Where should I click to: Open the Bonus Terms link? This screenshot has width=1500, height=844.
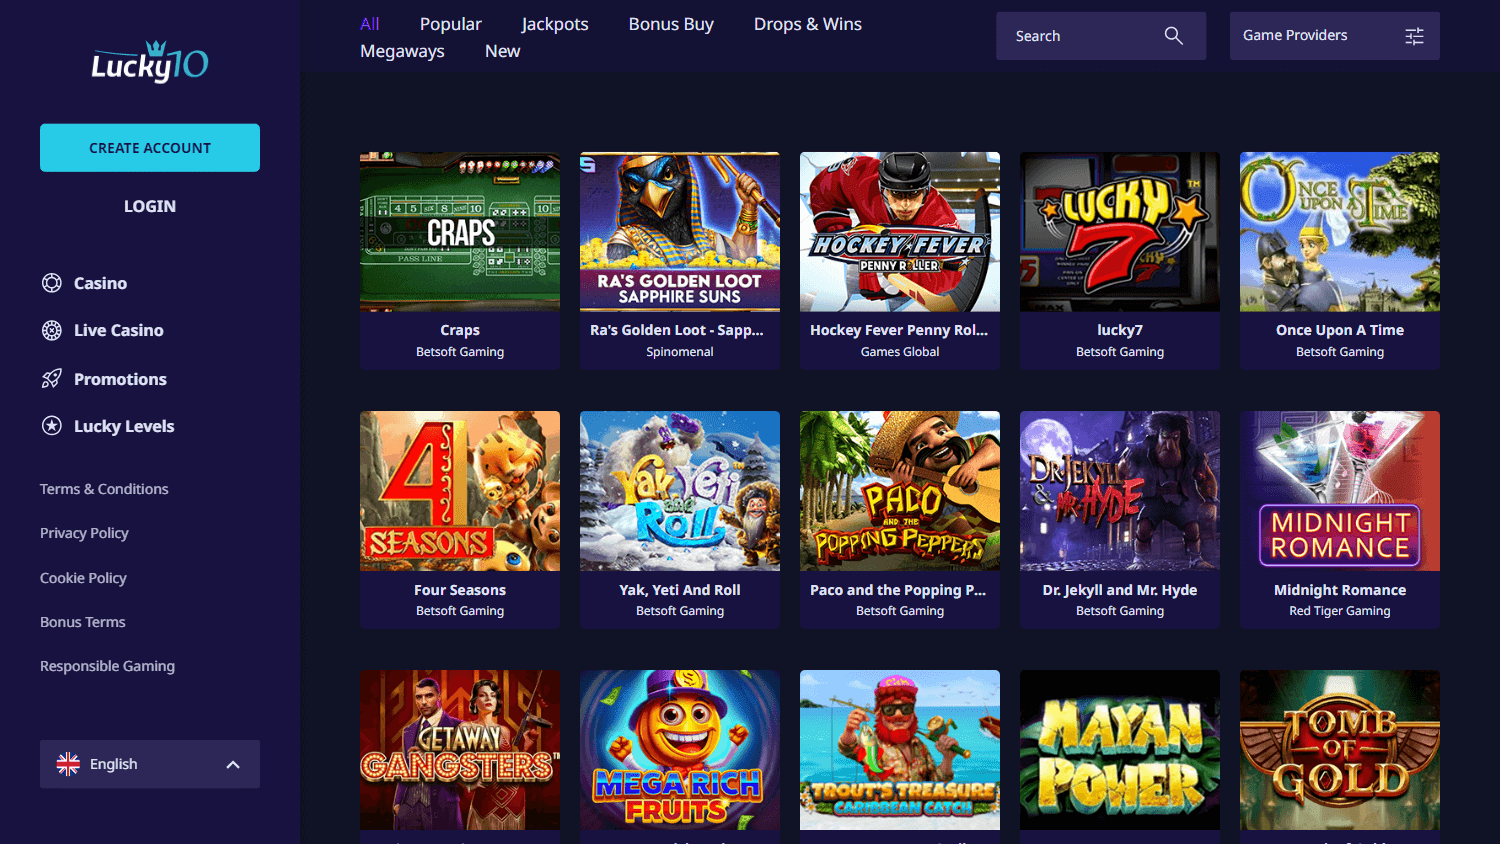pos(83,622)
